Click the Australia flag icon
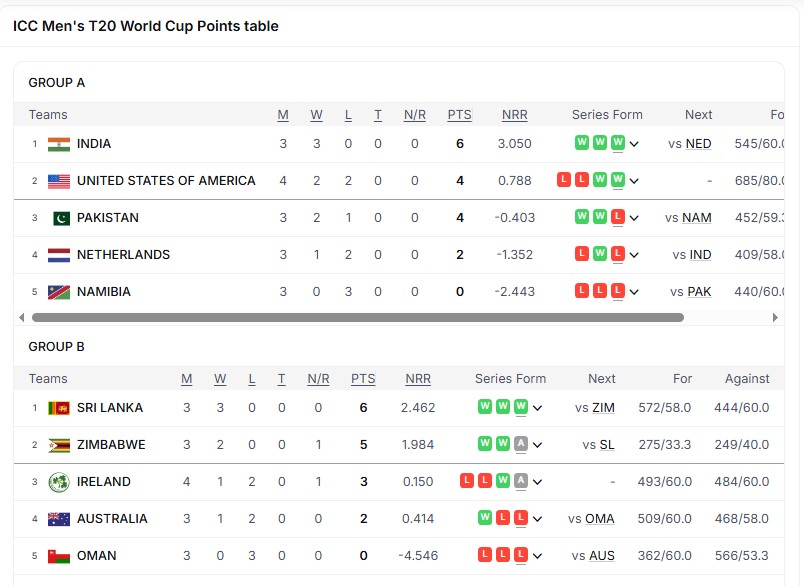Screen dimensions: 804x586 (x=58, y=519)
